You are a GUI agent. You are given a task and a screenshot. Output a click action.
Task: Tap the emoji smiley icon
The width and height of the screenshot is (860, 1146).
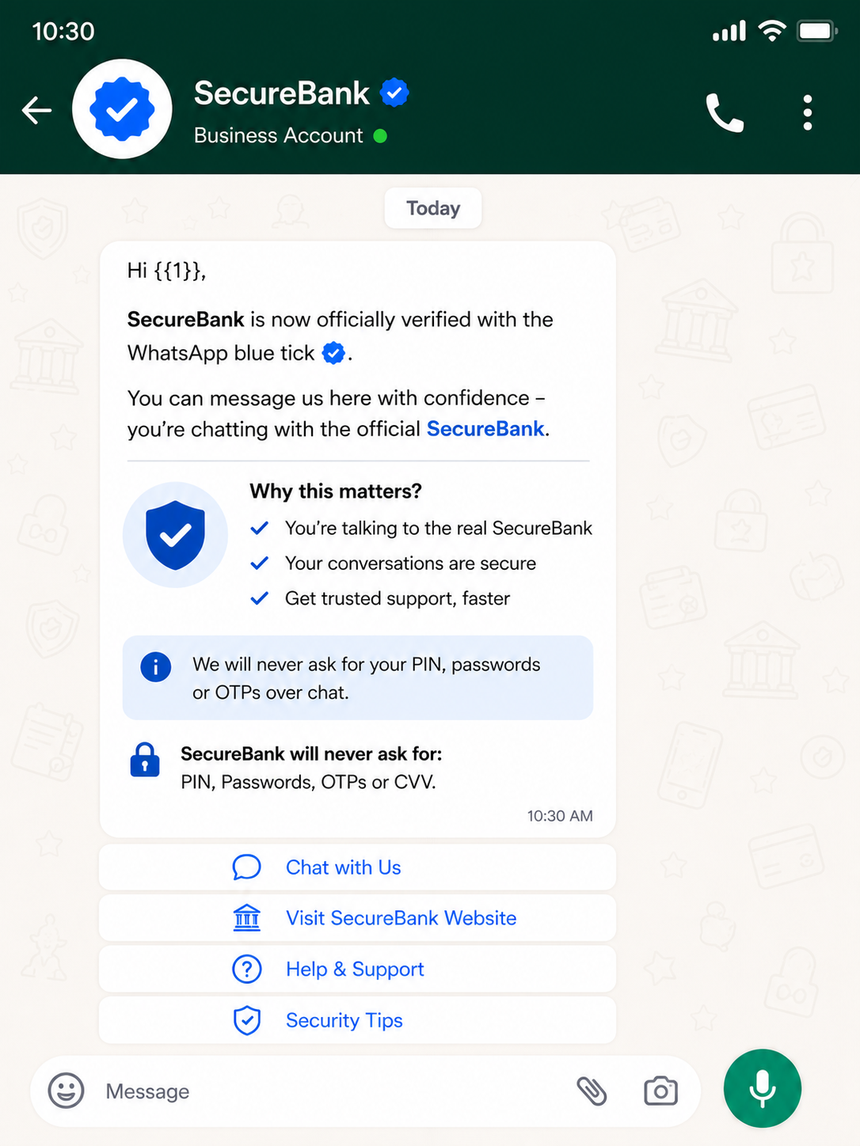(x=66, y=1090)
